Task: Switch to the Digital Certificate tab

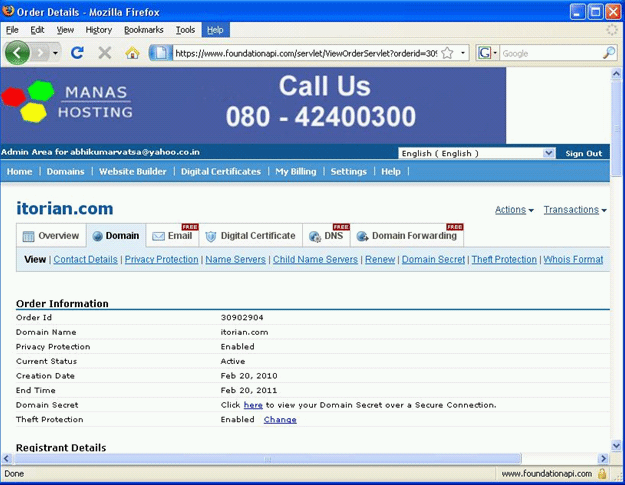Action: [250, 236]
